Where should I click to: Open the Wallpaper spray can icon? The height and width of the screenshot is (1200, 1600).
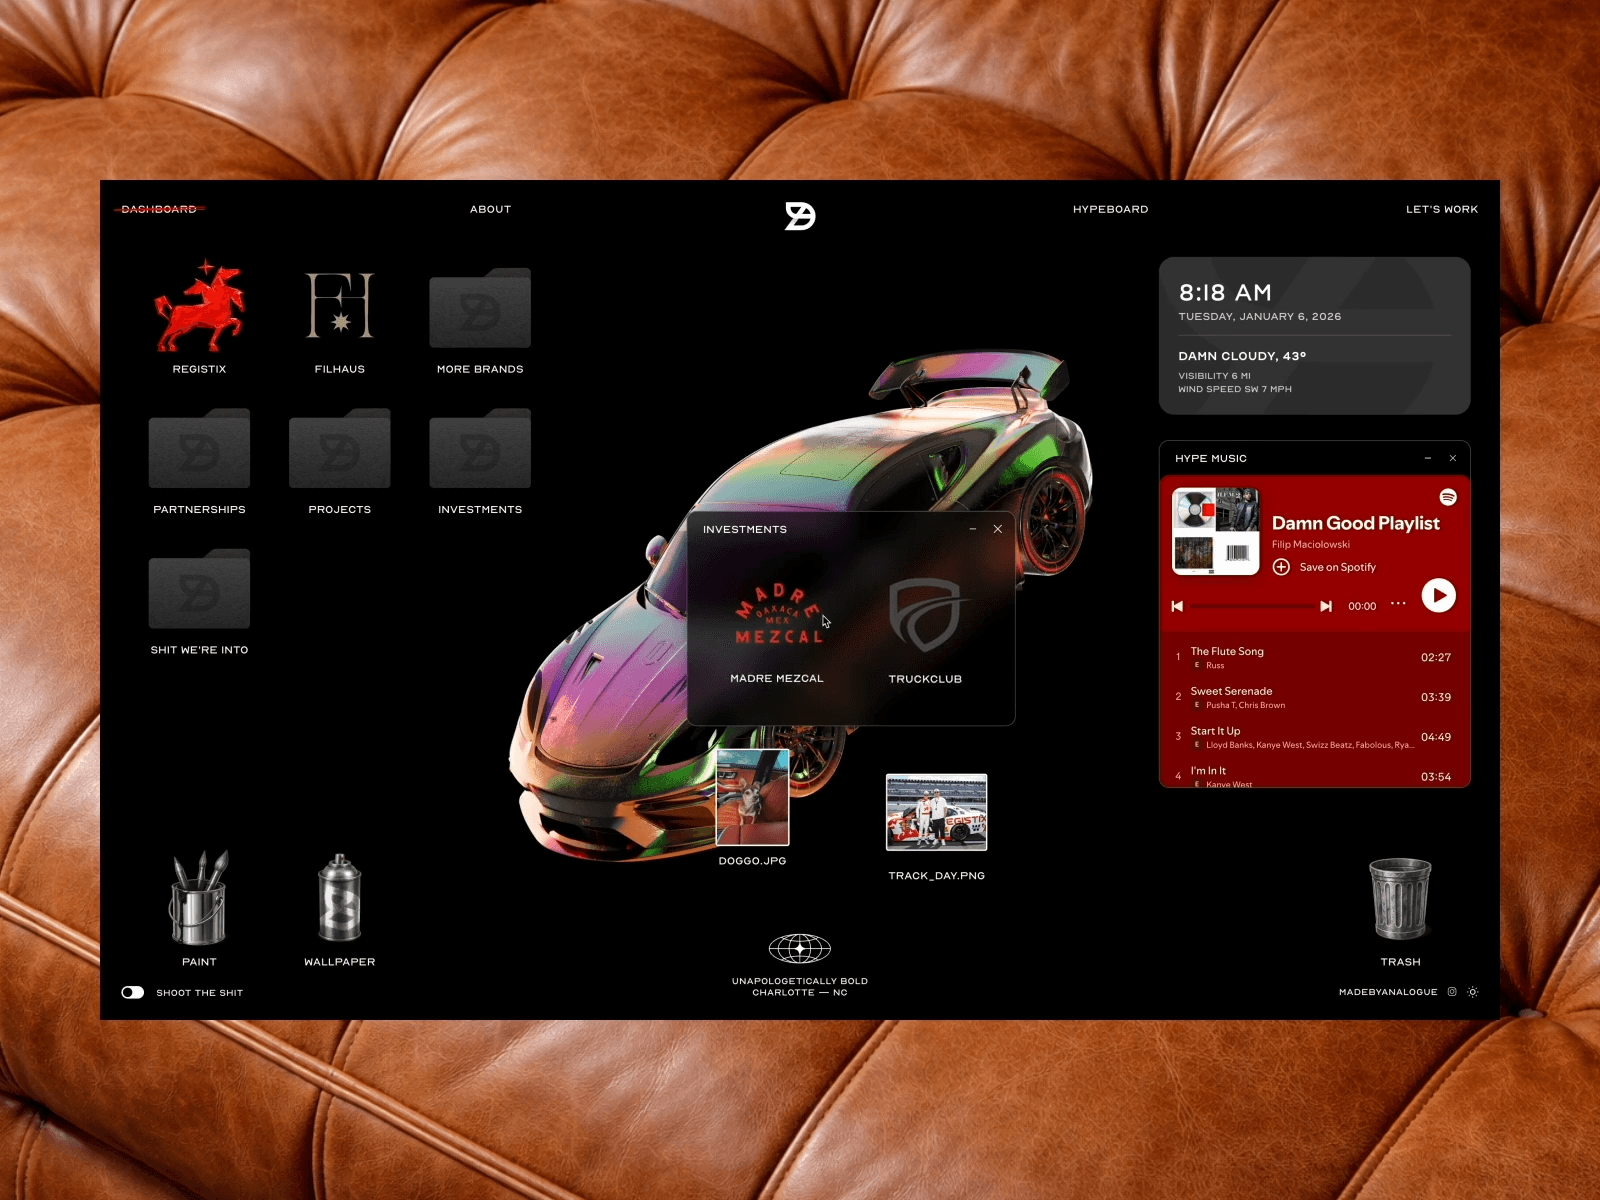coord(340,898)
